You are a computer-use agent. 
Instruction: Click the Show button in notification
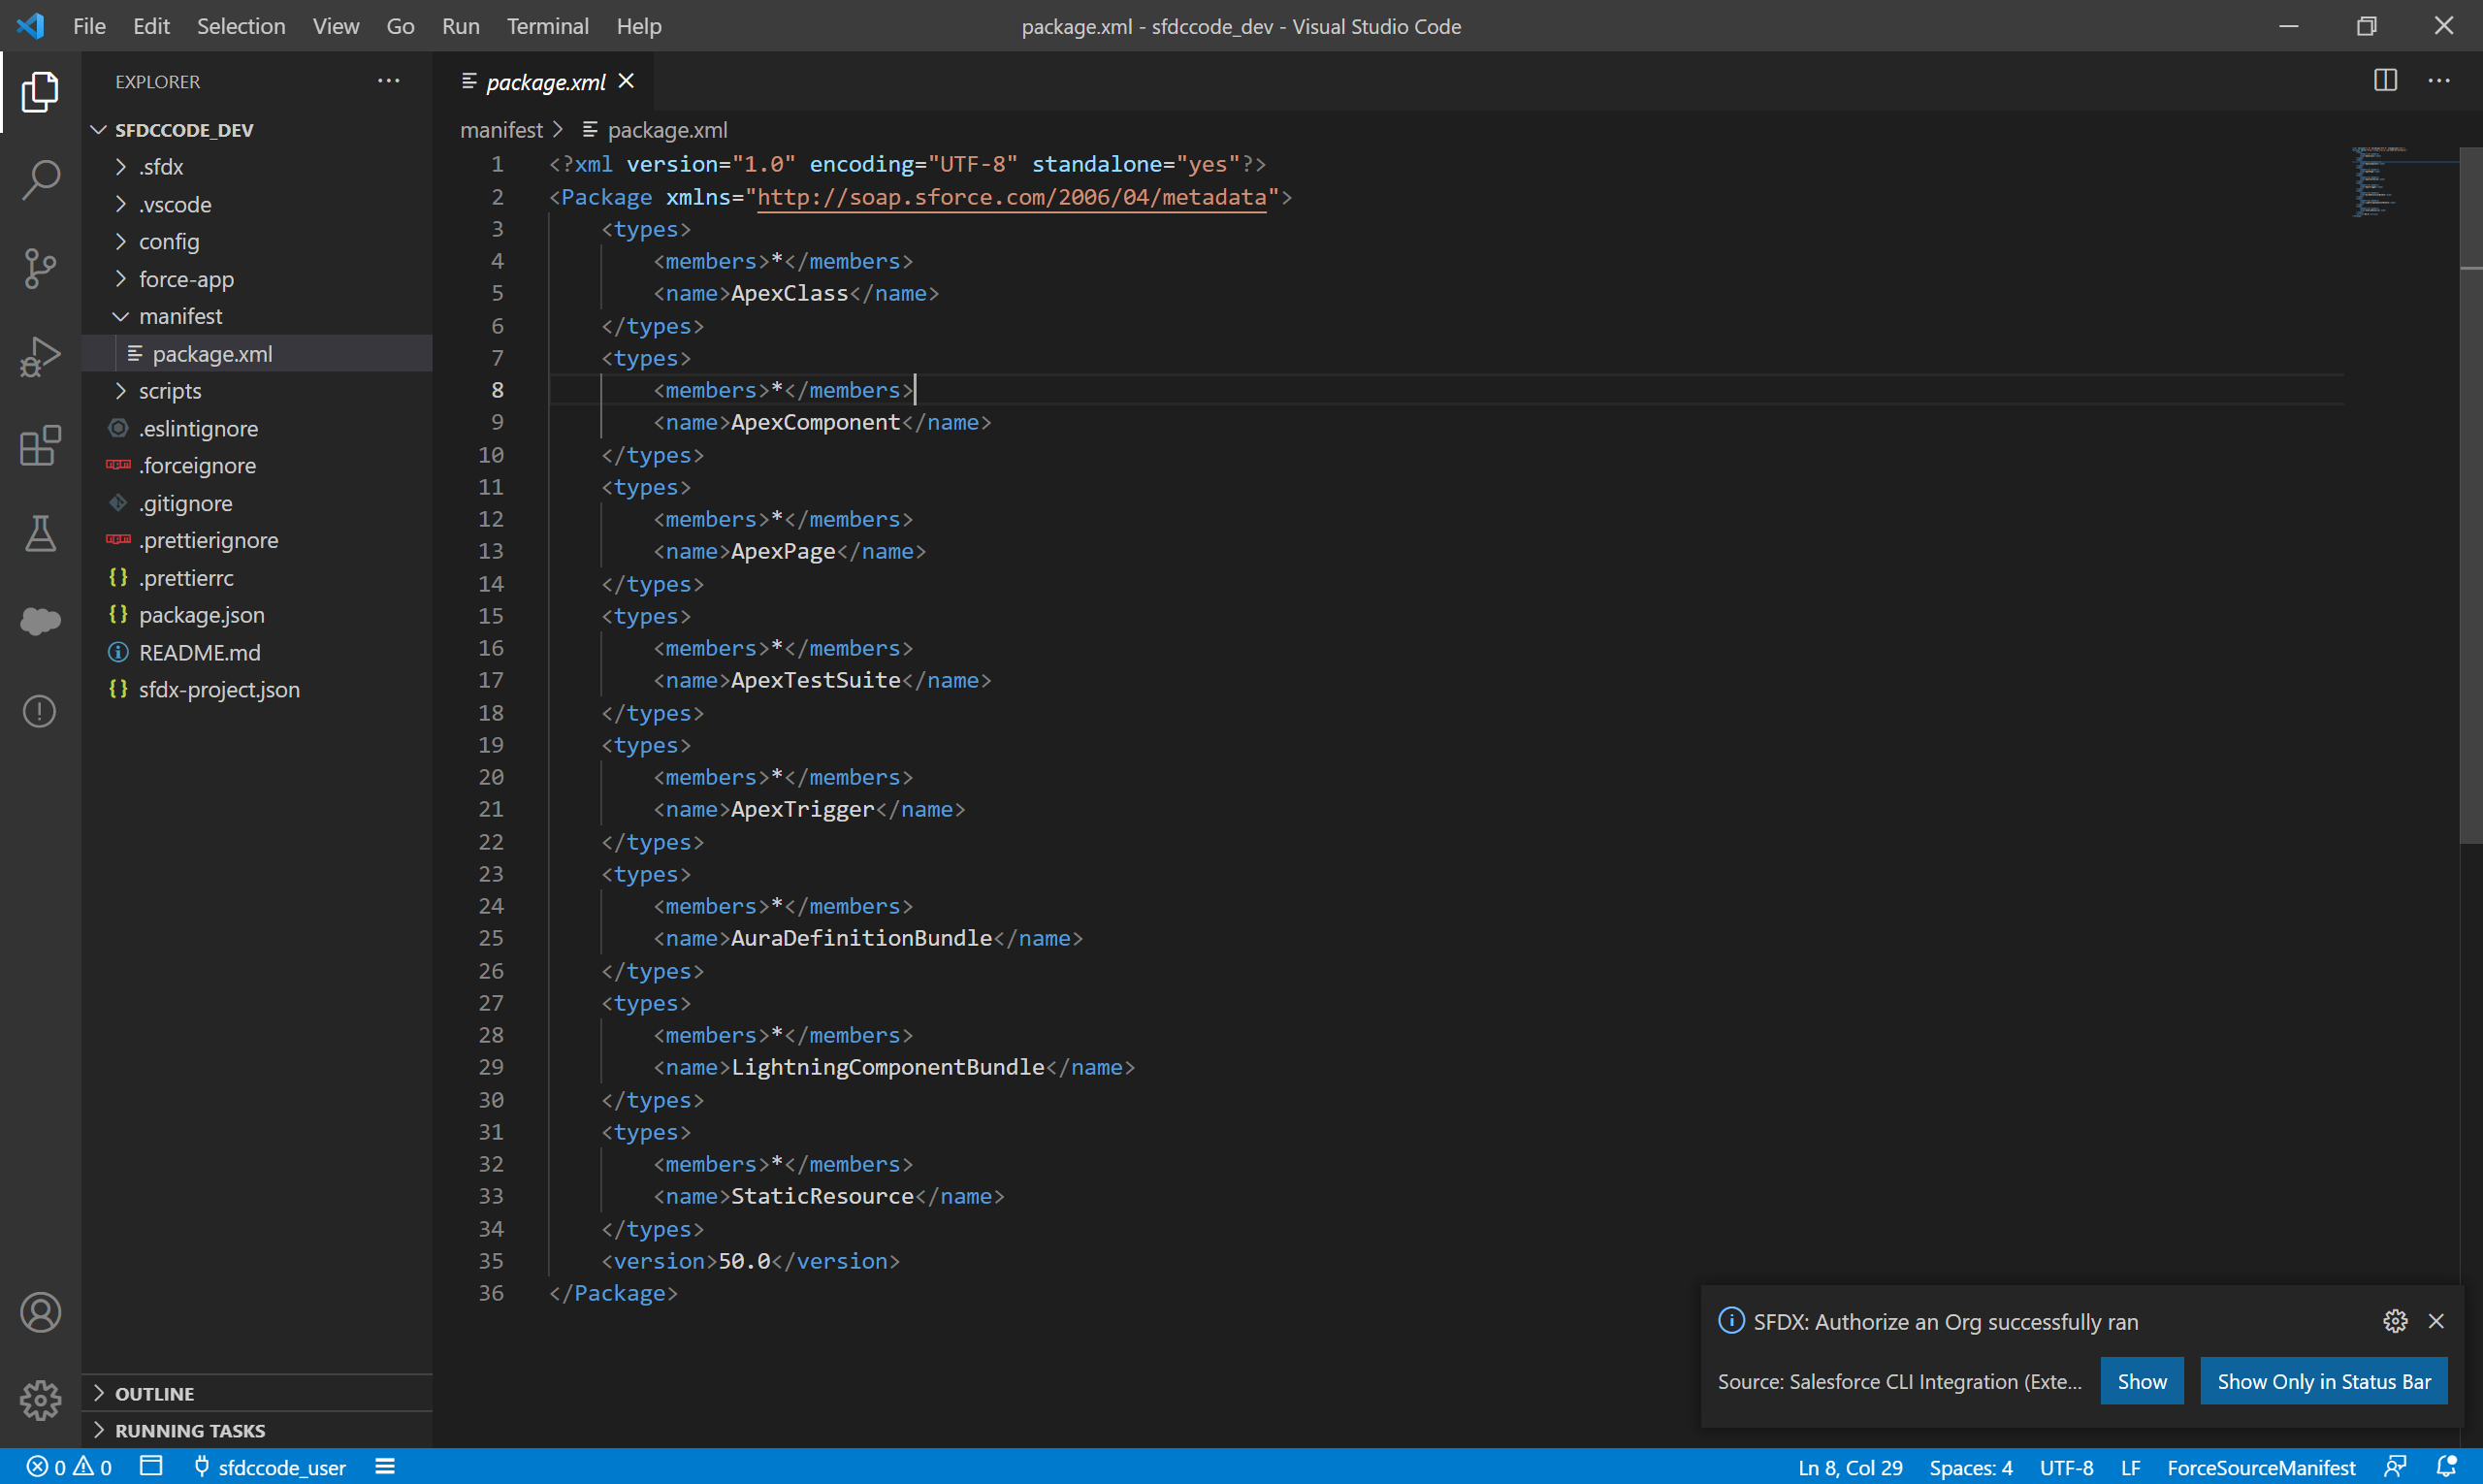(2141, 1381)
